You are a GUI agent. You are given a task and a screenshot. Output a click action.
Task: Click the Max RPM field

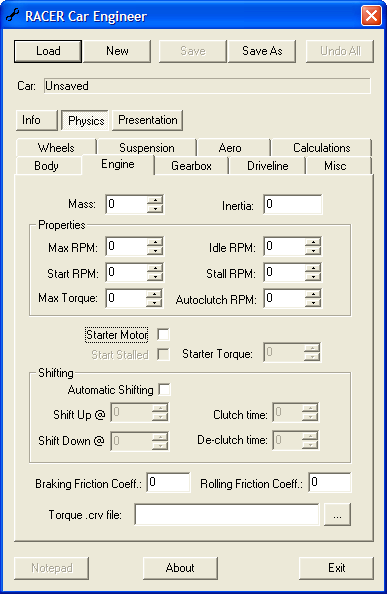point(127,246)
